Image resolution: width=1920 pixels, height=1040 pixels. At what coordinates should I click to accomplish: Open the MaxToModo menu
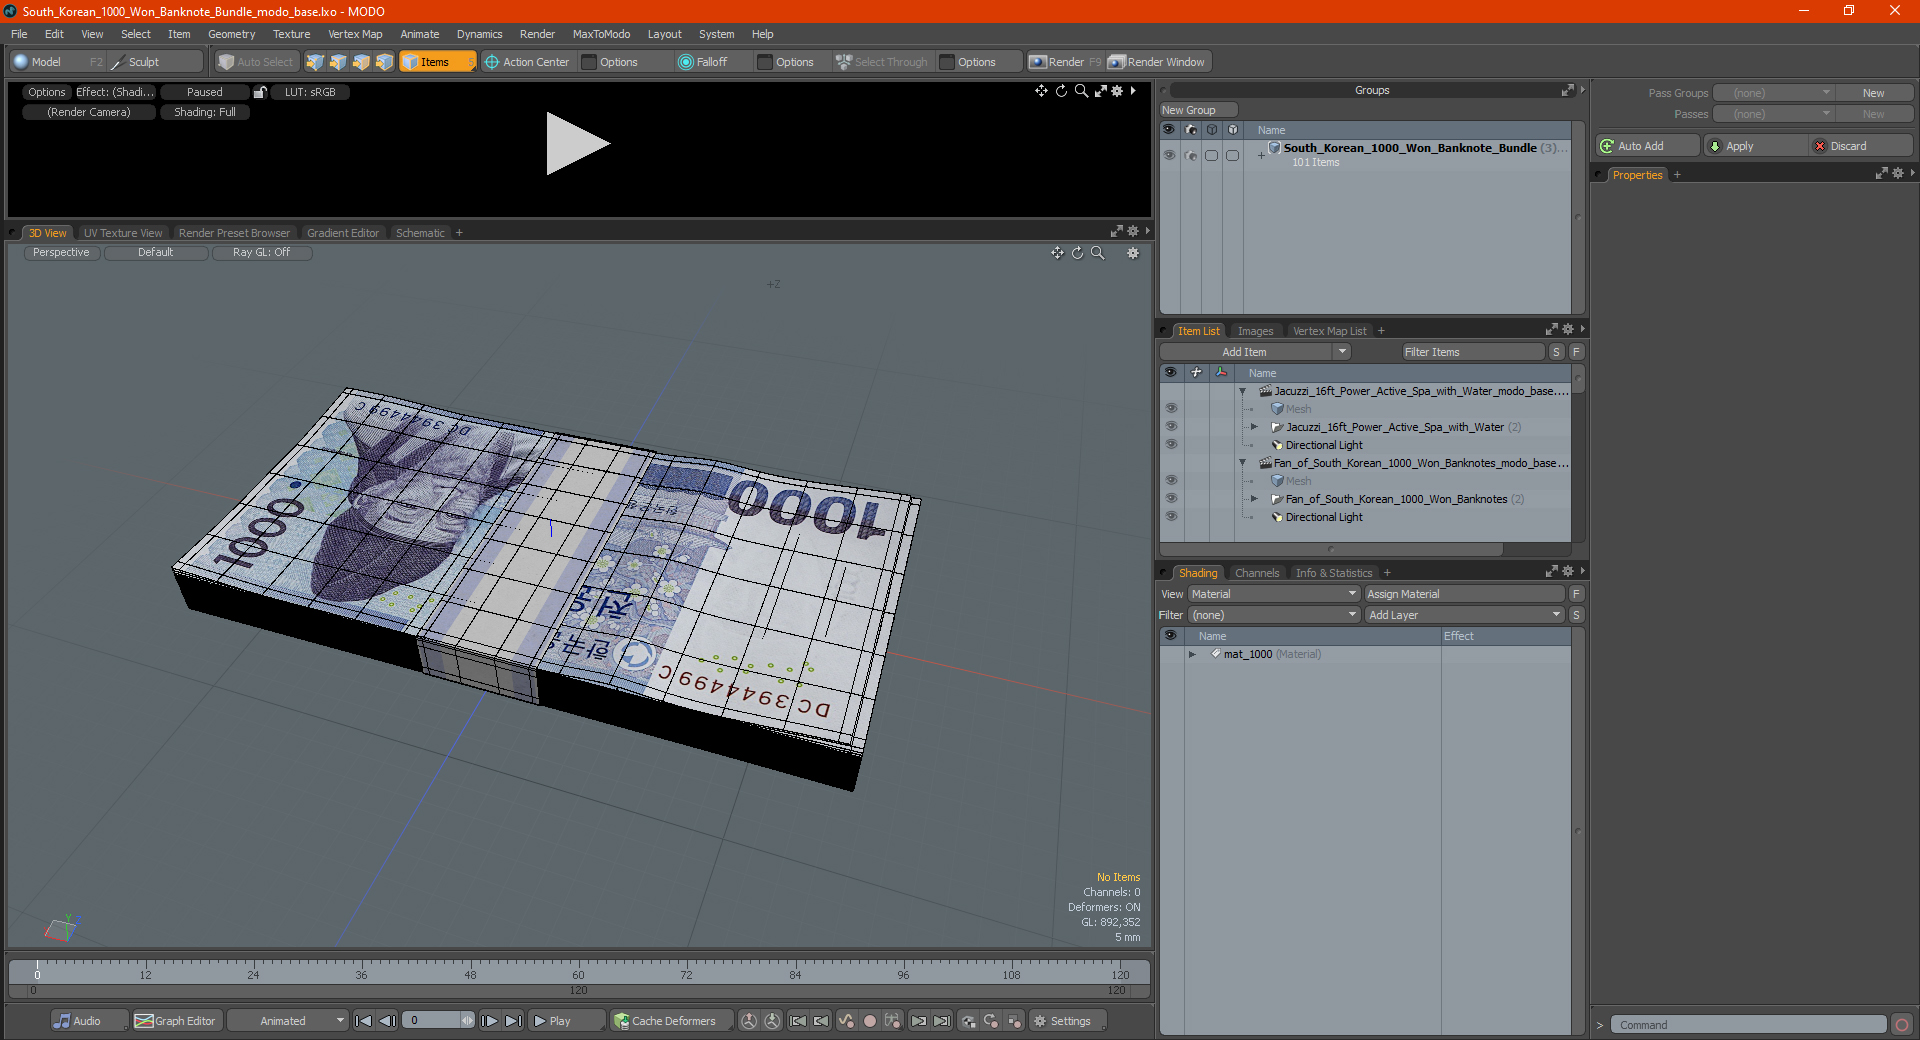click(601, 34)
